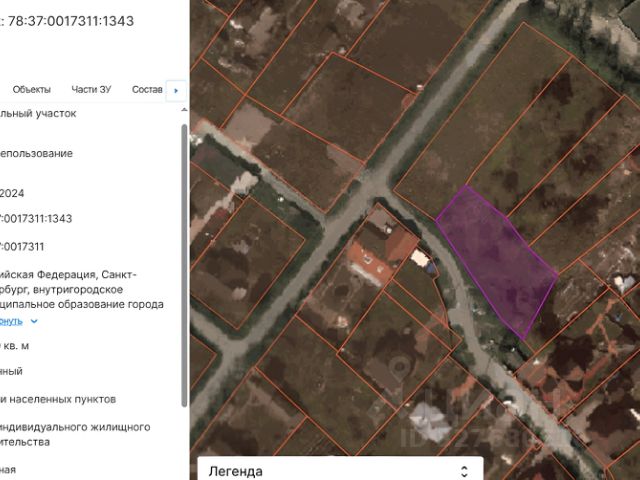Select the Состав tab
640x480 pixels.
pos(147,89)
